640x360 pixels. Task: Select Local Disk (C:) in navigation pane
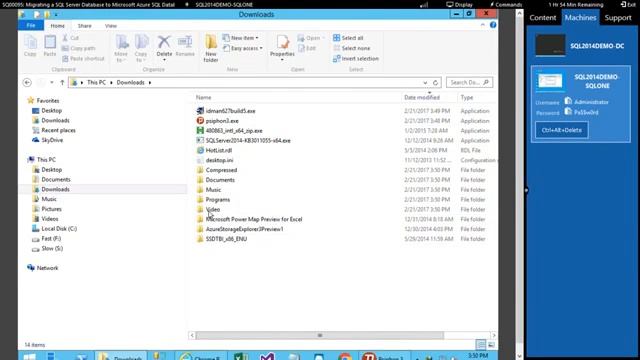pos(59,229)
